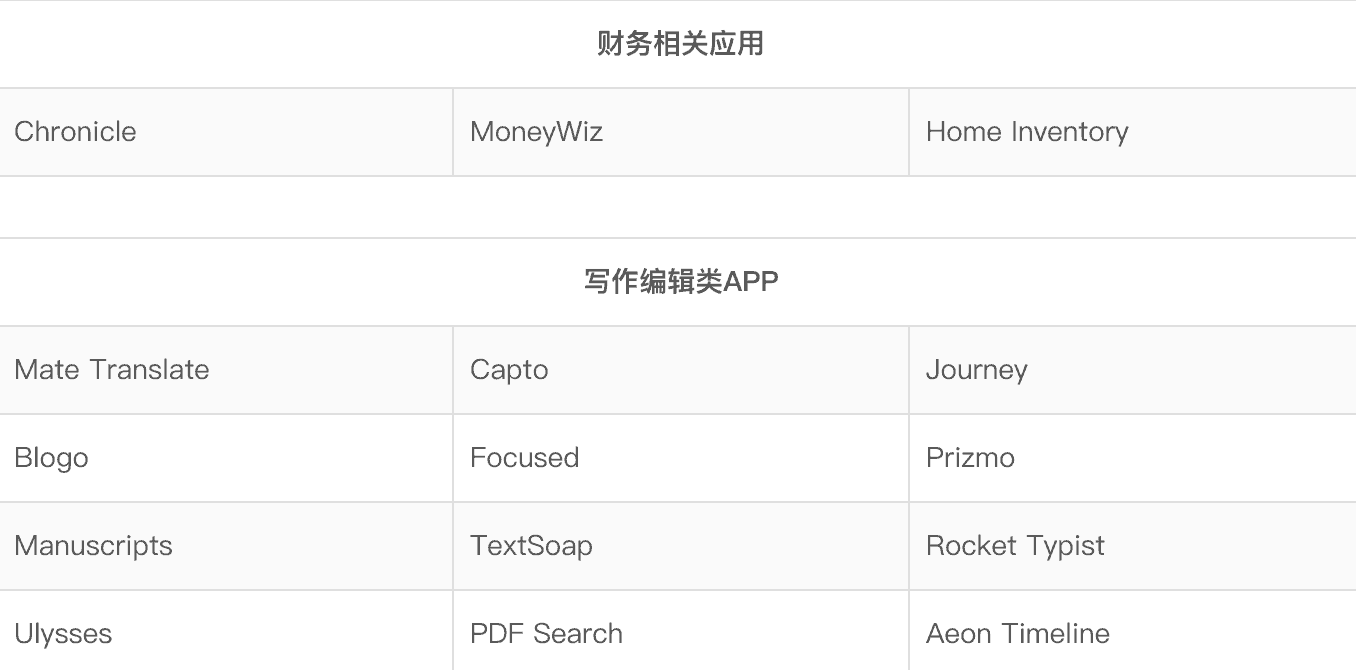This screenshot has width=1356, height=670.
Task: Select the PDF Search cell
Action: click(x=546, y=634)
